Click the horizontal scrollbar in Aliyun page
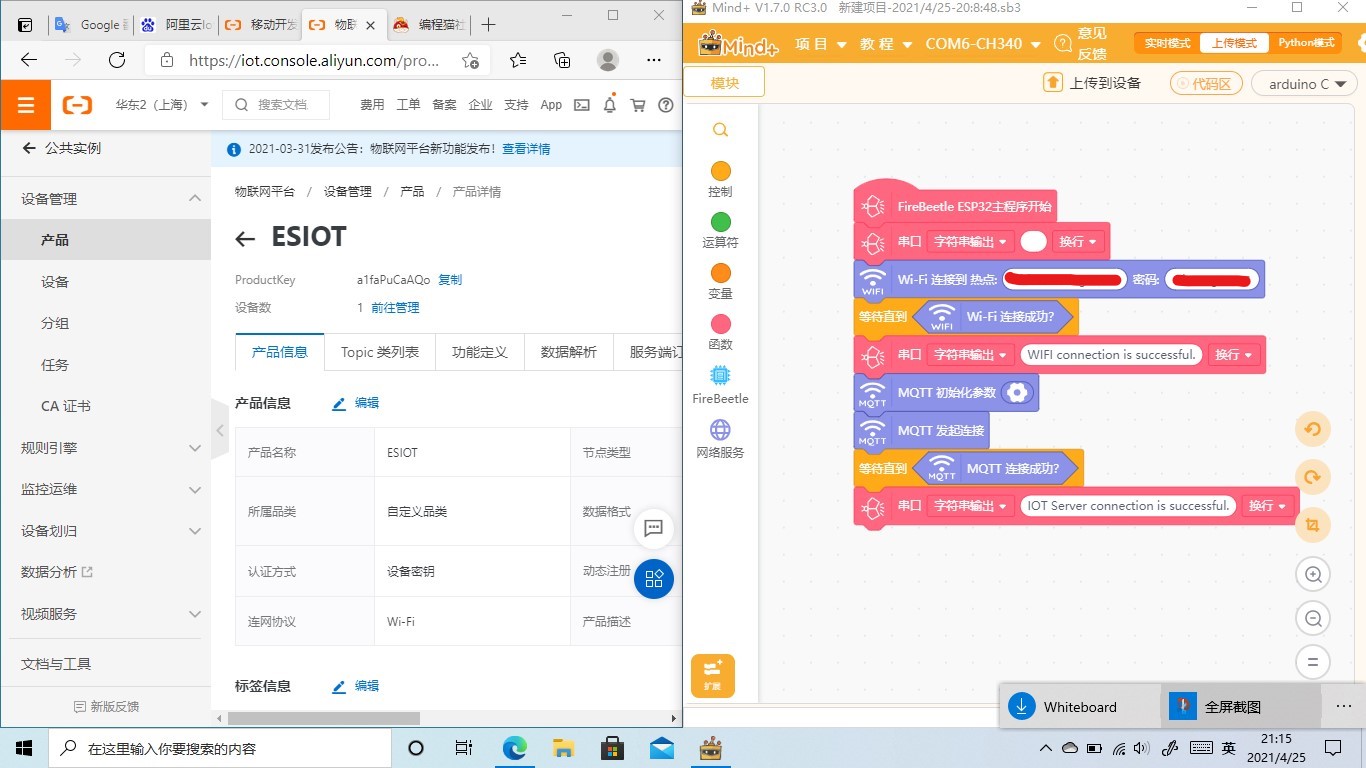 tap(324, 718)
